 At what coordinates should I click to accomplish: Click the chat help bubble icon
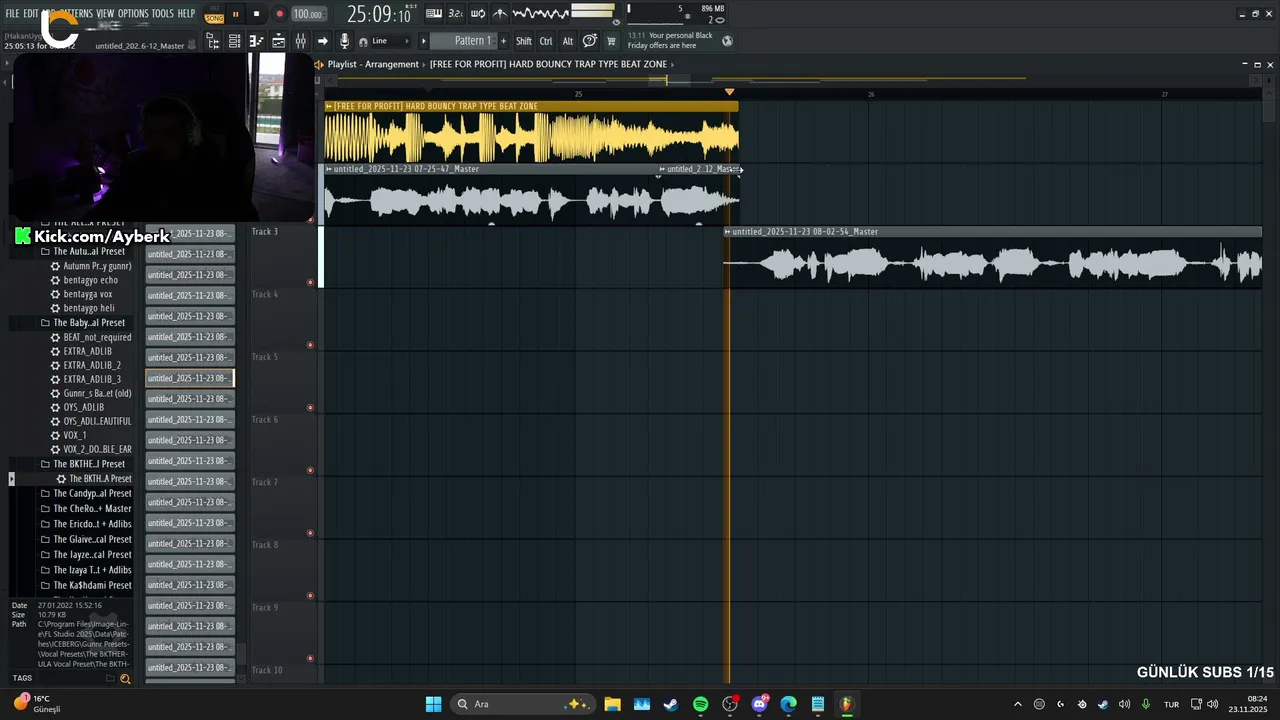click(x=590, y=41)
